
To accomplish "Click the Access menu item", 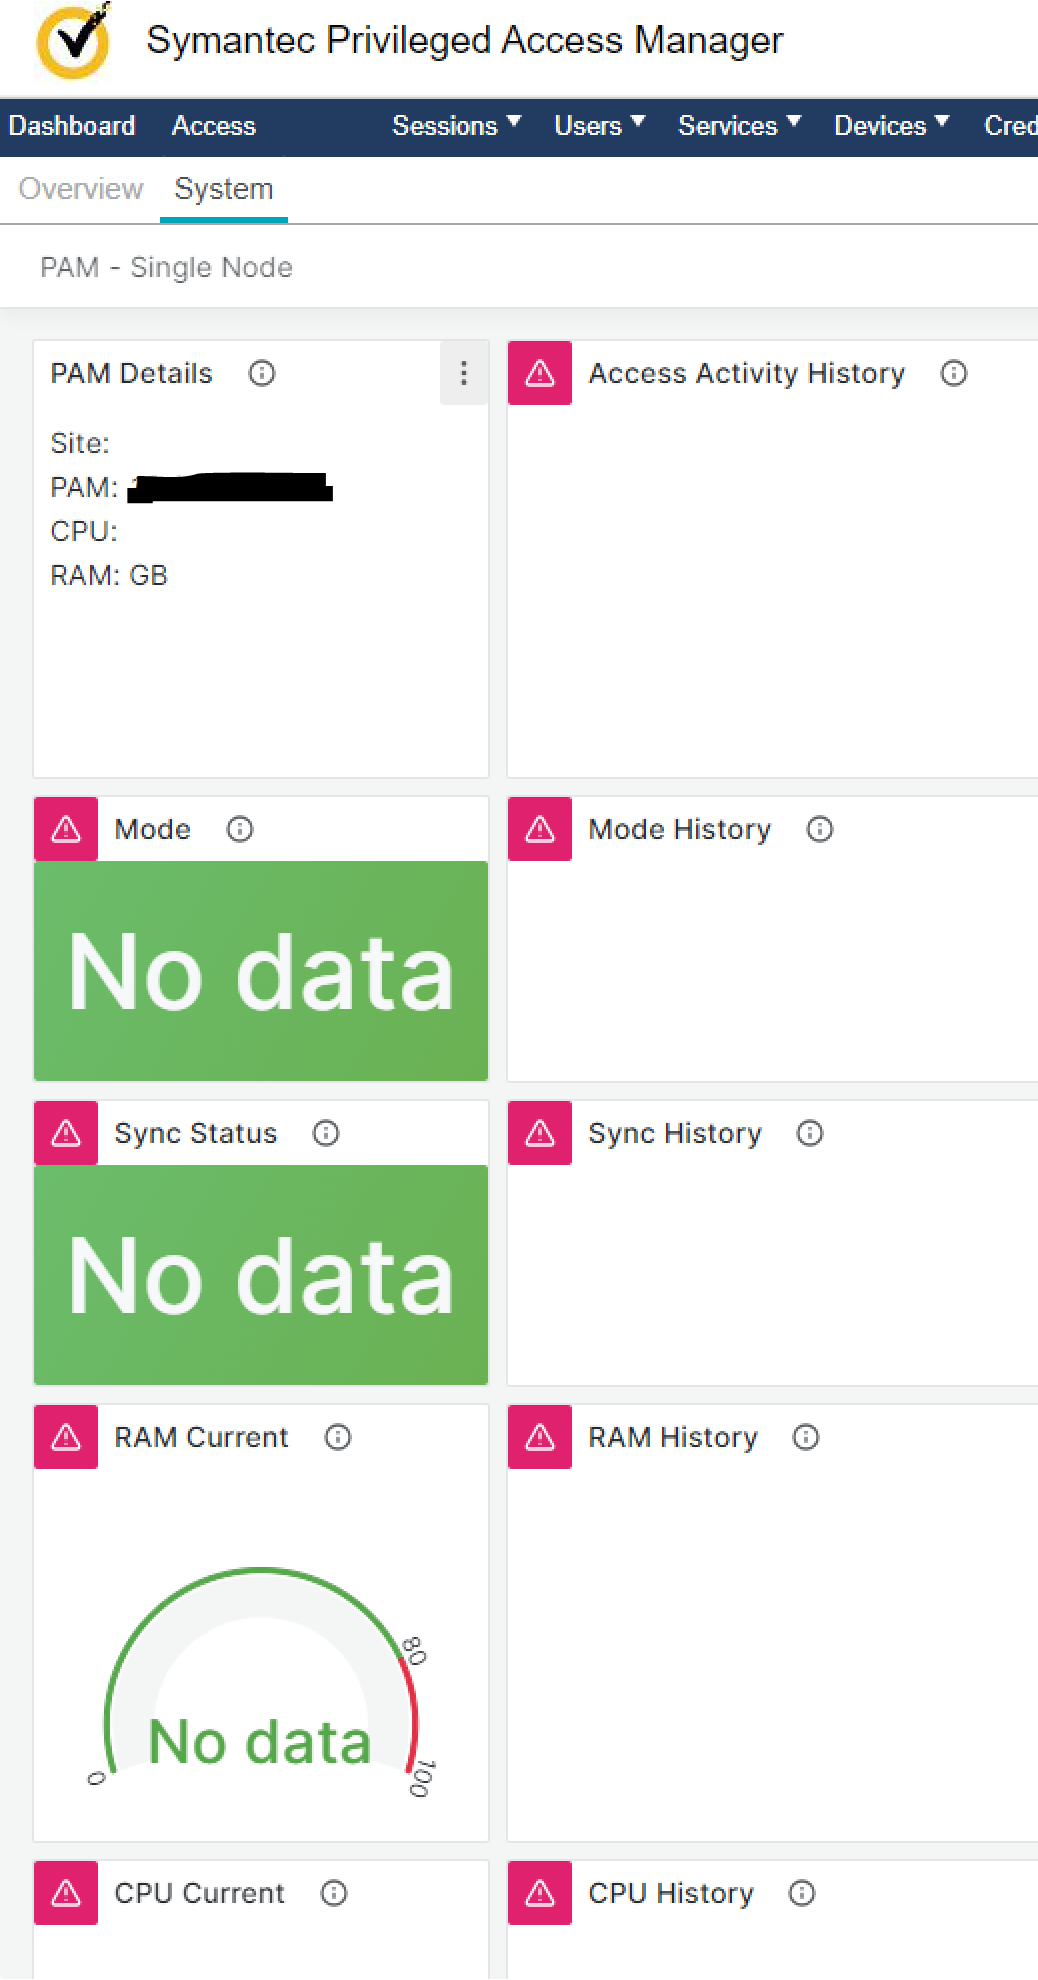I will pos(214,126).
